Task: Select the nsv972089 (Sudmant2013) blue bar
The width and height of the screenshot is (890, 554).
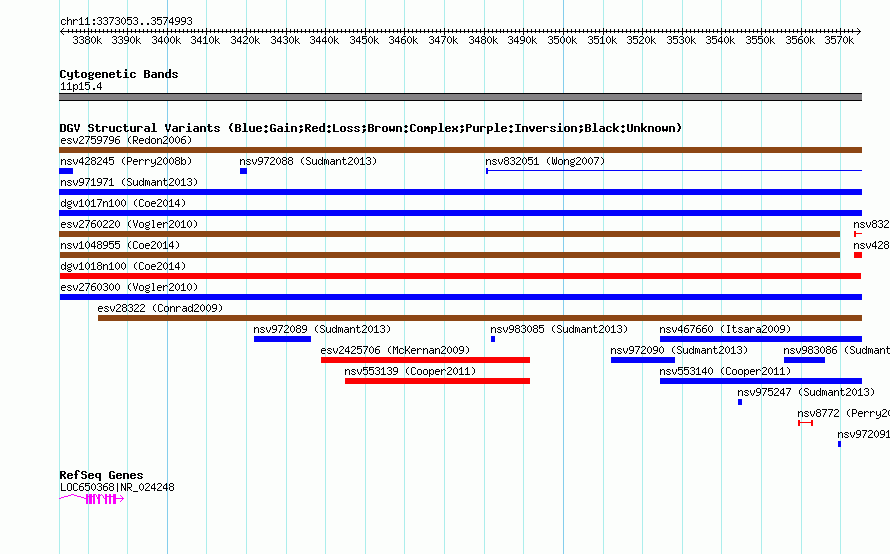Action: click(282, 339)
